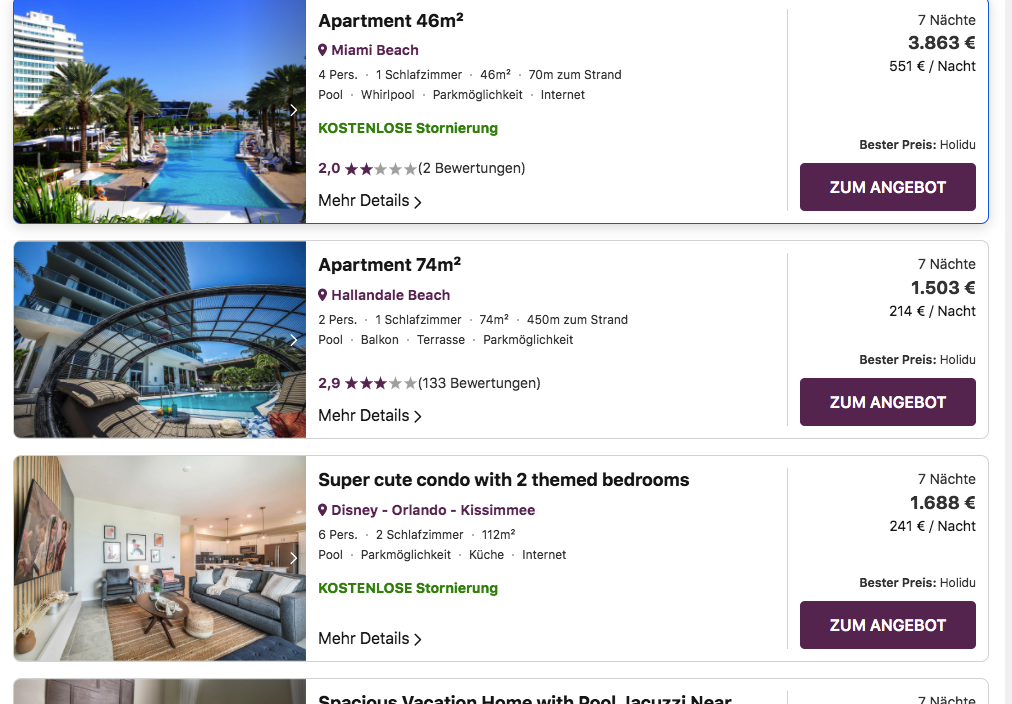Open the Apartment 46m² listing title

click(390, 21)
